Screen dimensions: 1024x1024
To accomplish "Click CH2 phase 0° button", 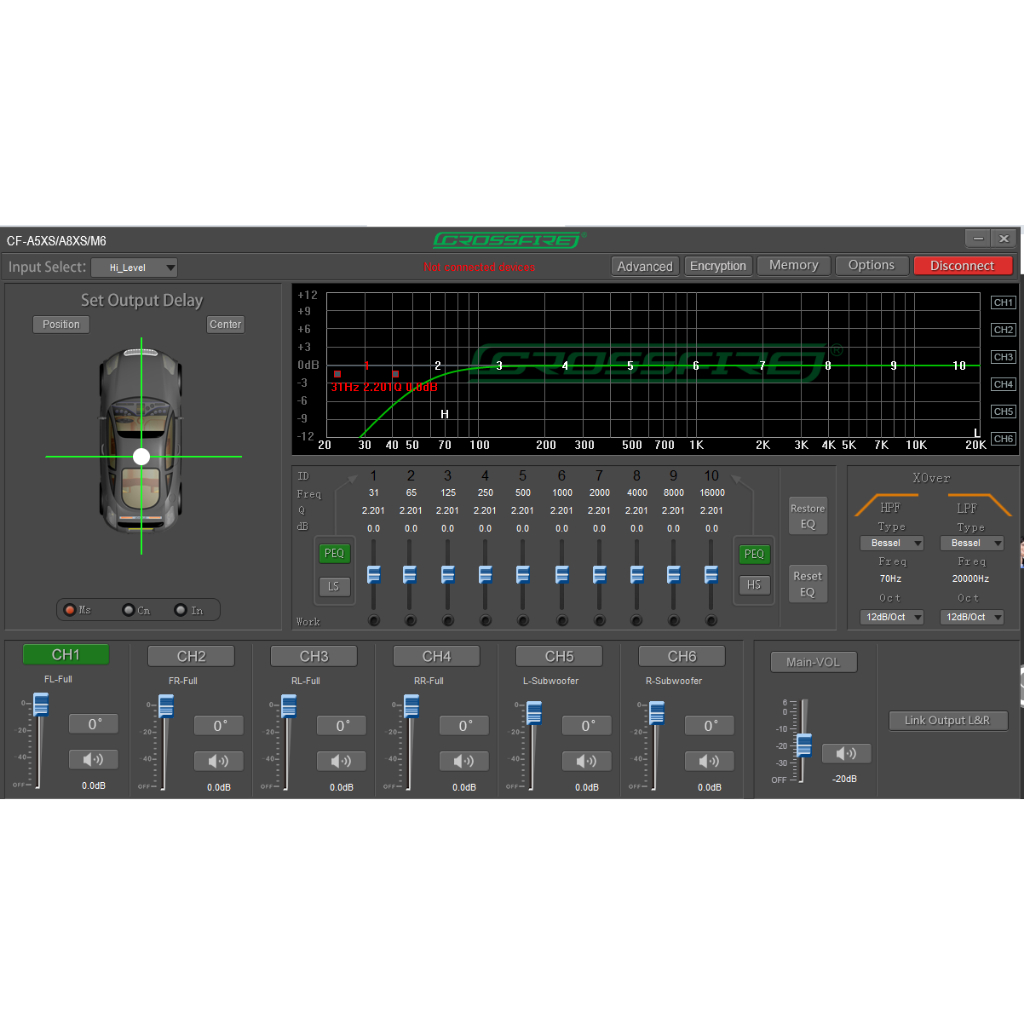I will (219, 726).
